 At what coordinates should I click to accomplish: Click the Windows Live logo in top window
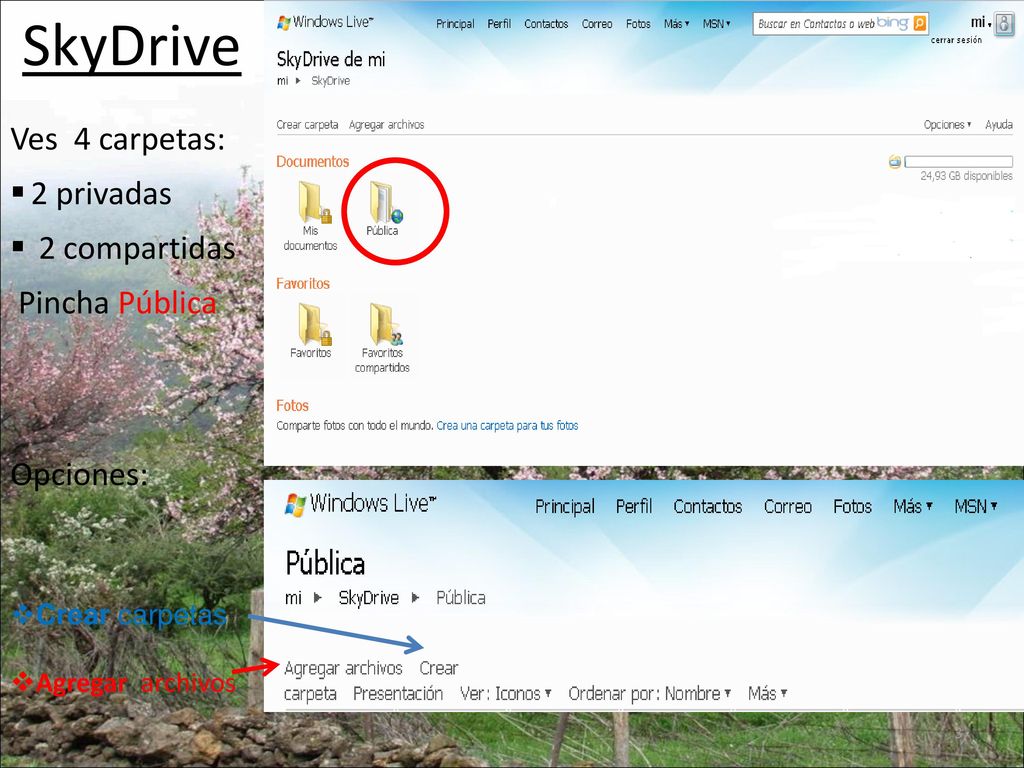pos(325,22)
